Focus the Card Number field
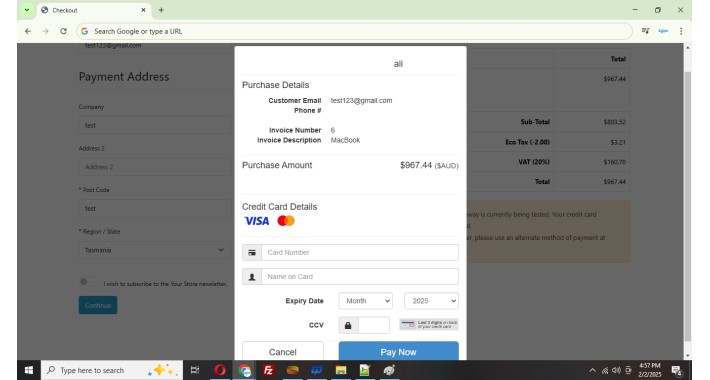Viewport: 710px width, 380px height. (360, 252)
